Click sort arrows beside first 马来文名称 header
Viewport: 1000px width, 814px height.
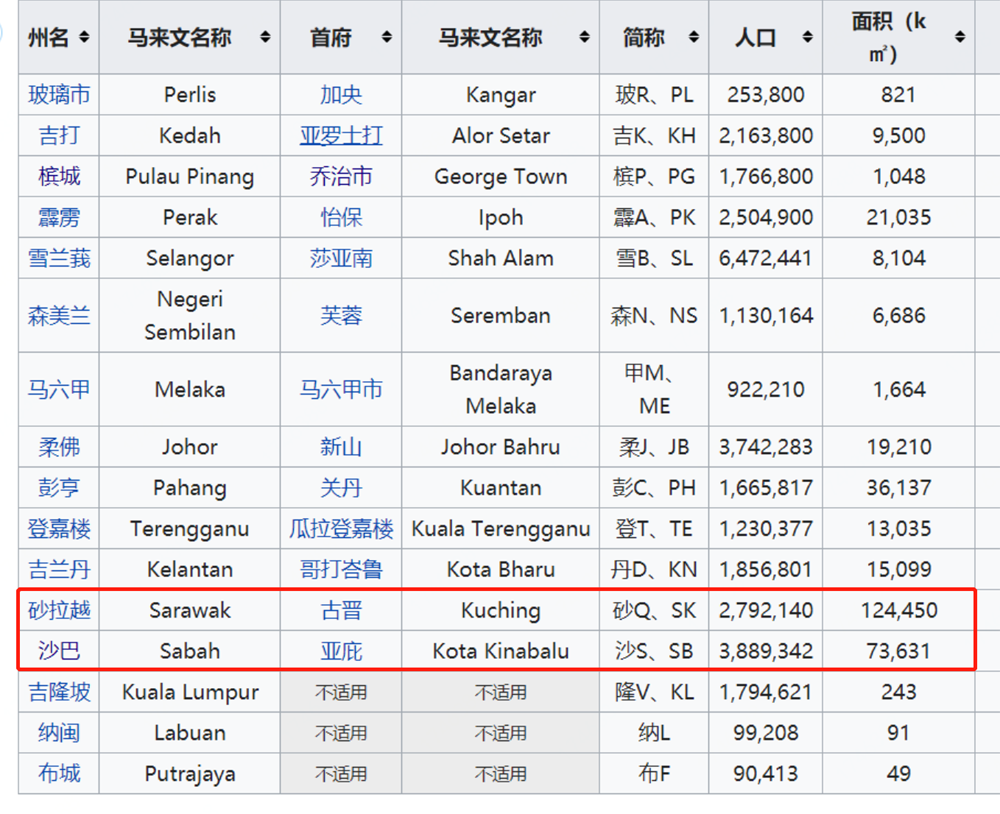265,37
